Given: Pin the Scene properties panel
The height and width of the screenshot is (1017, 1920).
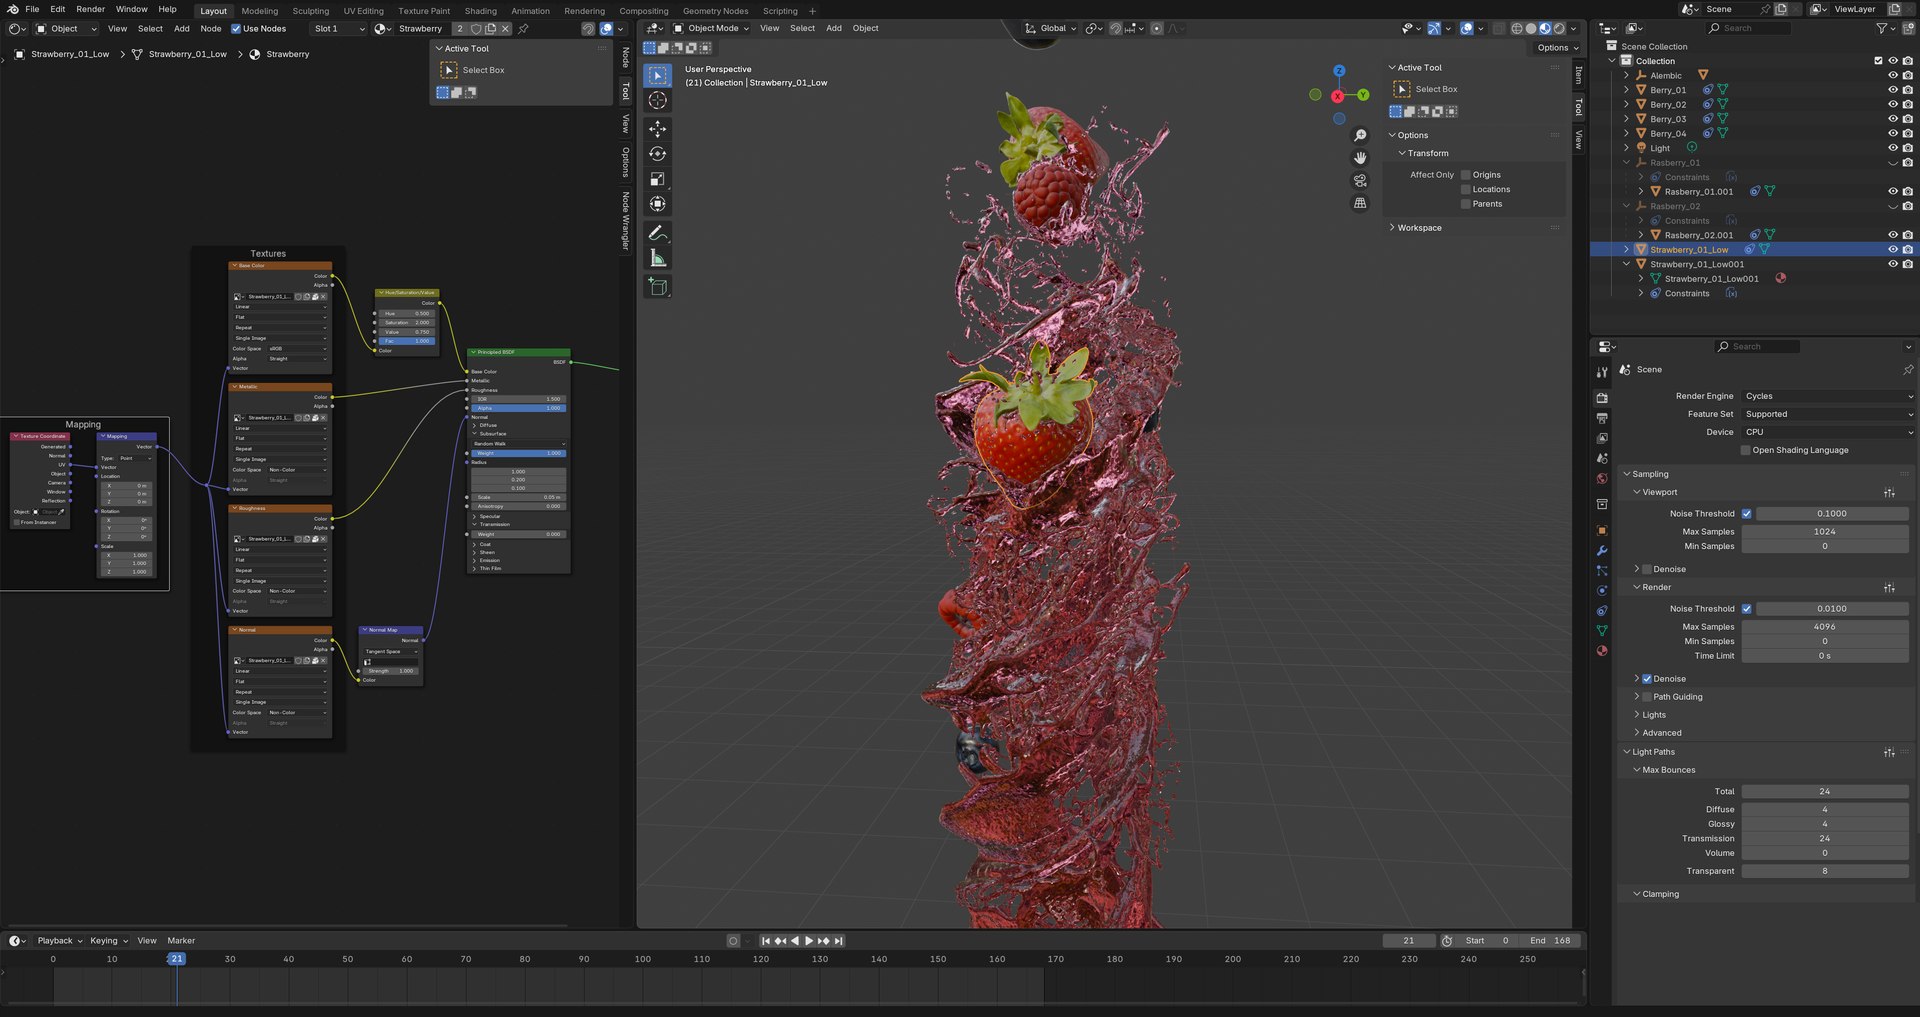Looking at the screenshot, I should 1907,370.
